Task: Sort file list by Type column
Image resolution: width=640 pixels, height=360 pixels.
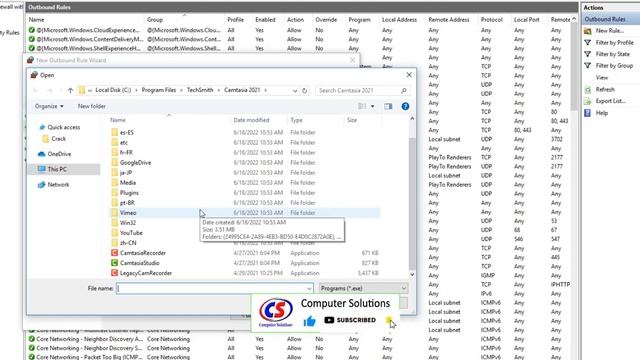Action: (x=296, y=120)
